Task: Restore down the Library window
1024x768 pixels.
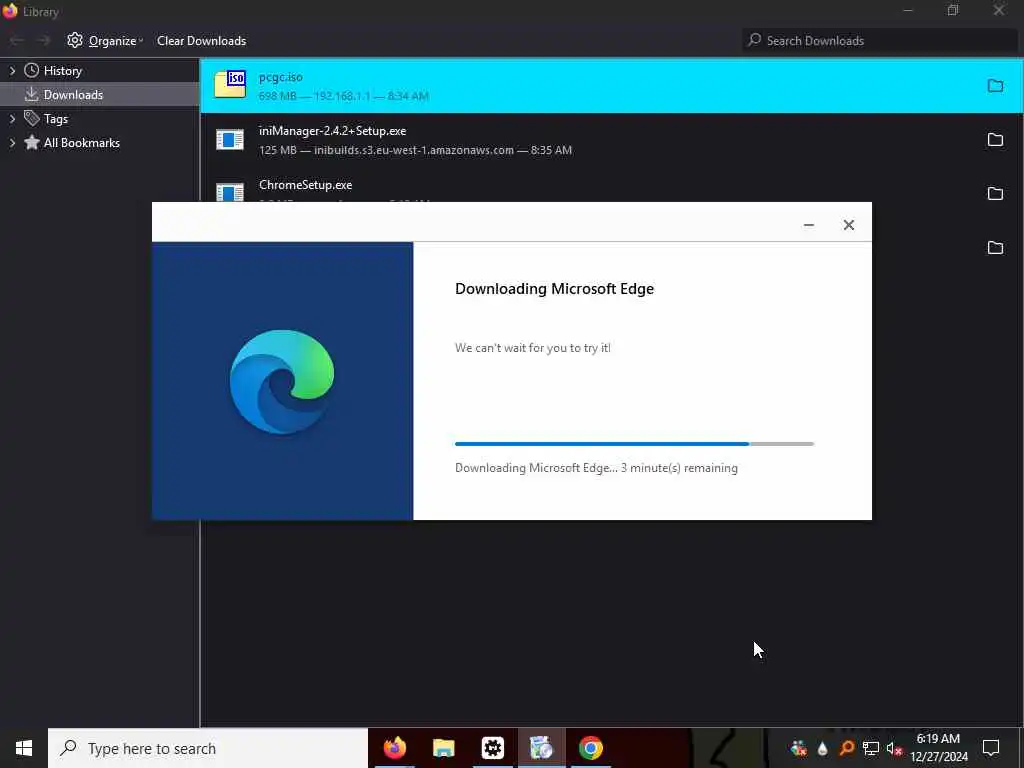Action: pyautogui.click(x=953, y=10)
